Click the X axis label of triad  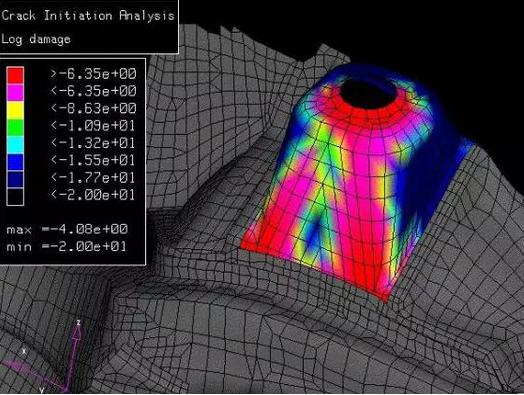[24, 351]
